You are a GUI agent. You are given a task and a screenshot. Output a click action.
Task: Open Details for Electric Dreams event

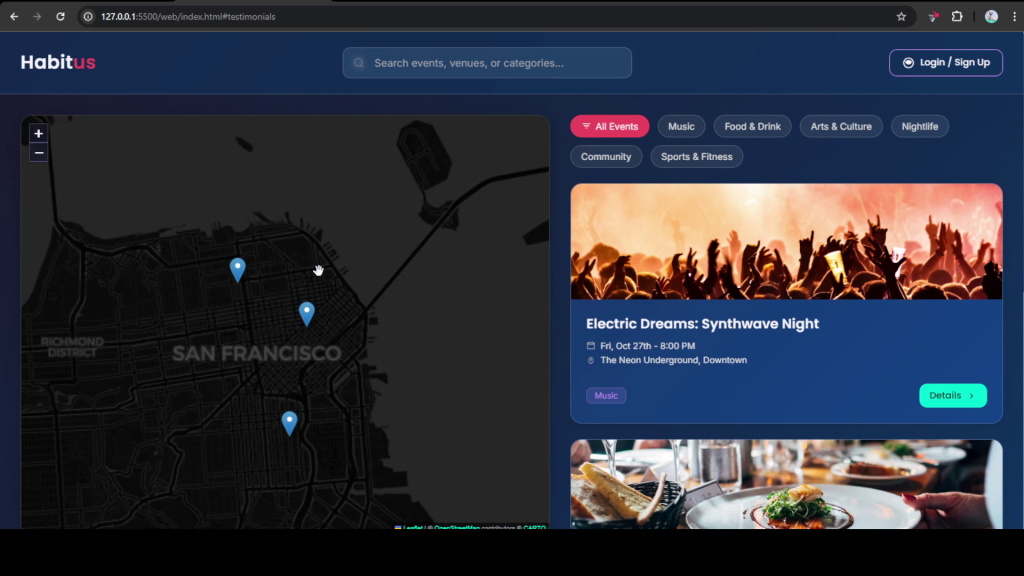[953, 396]
